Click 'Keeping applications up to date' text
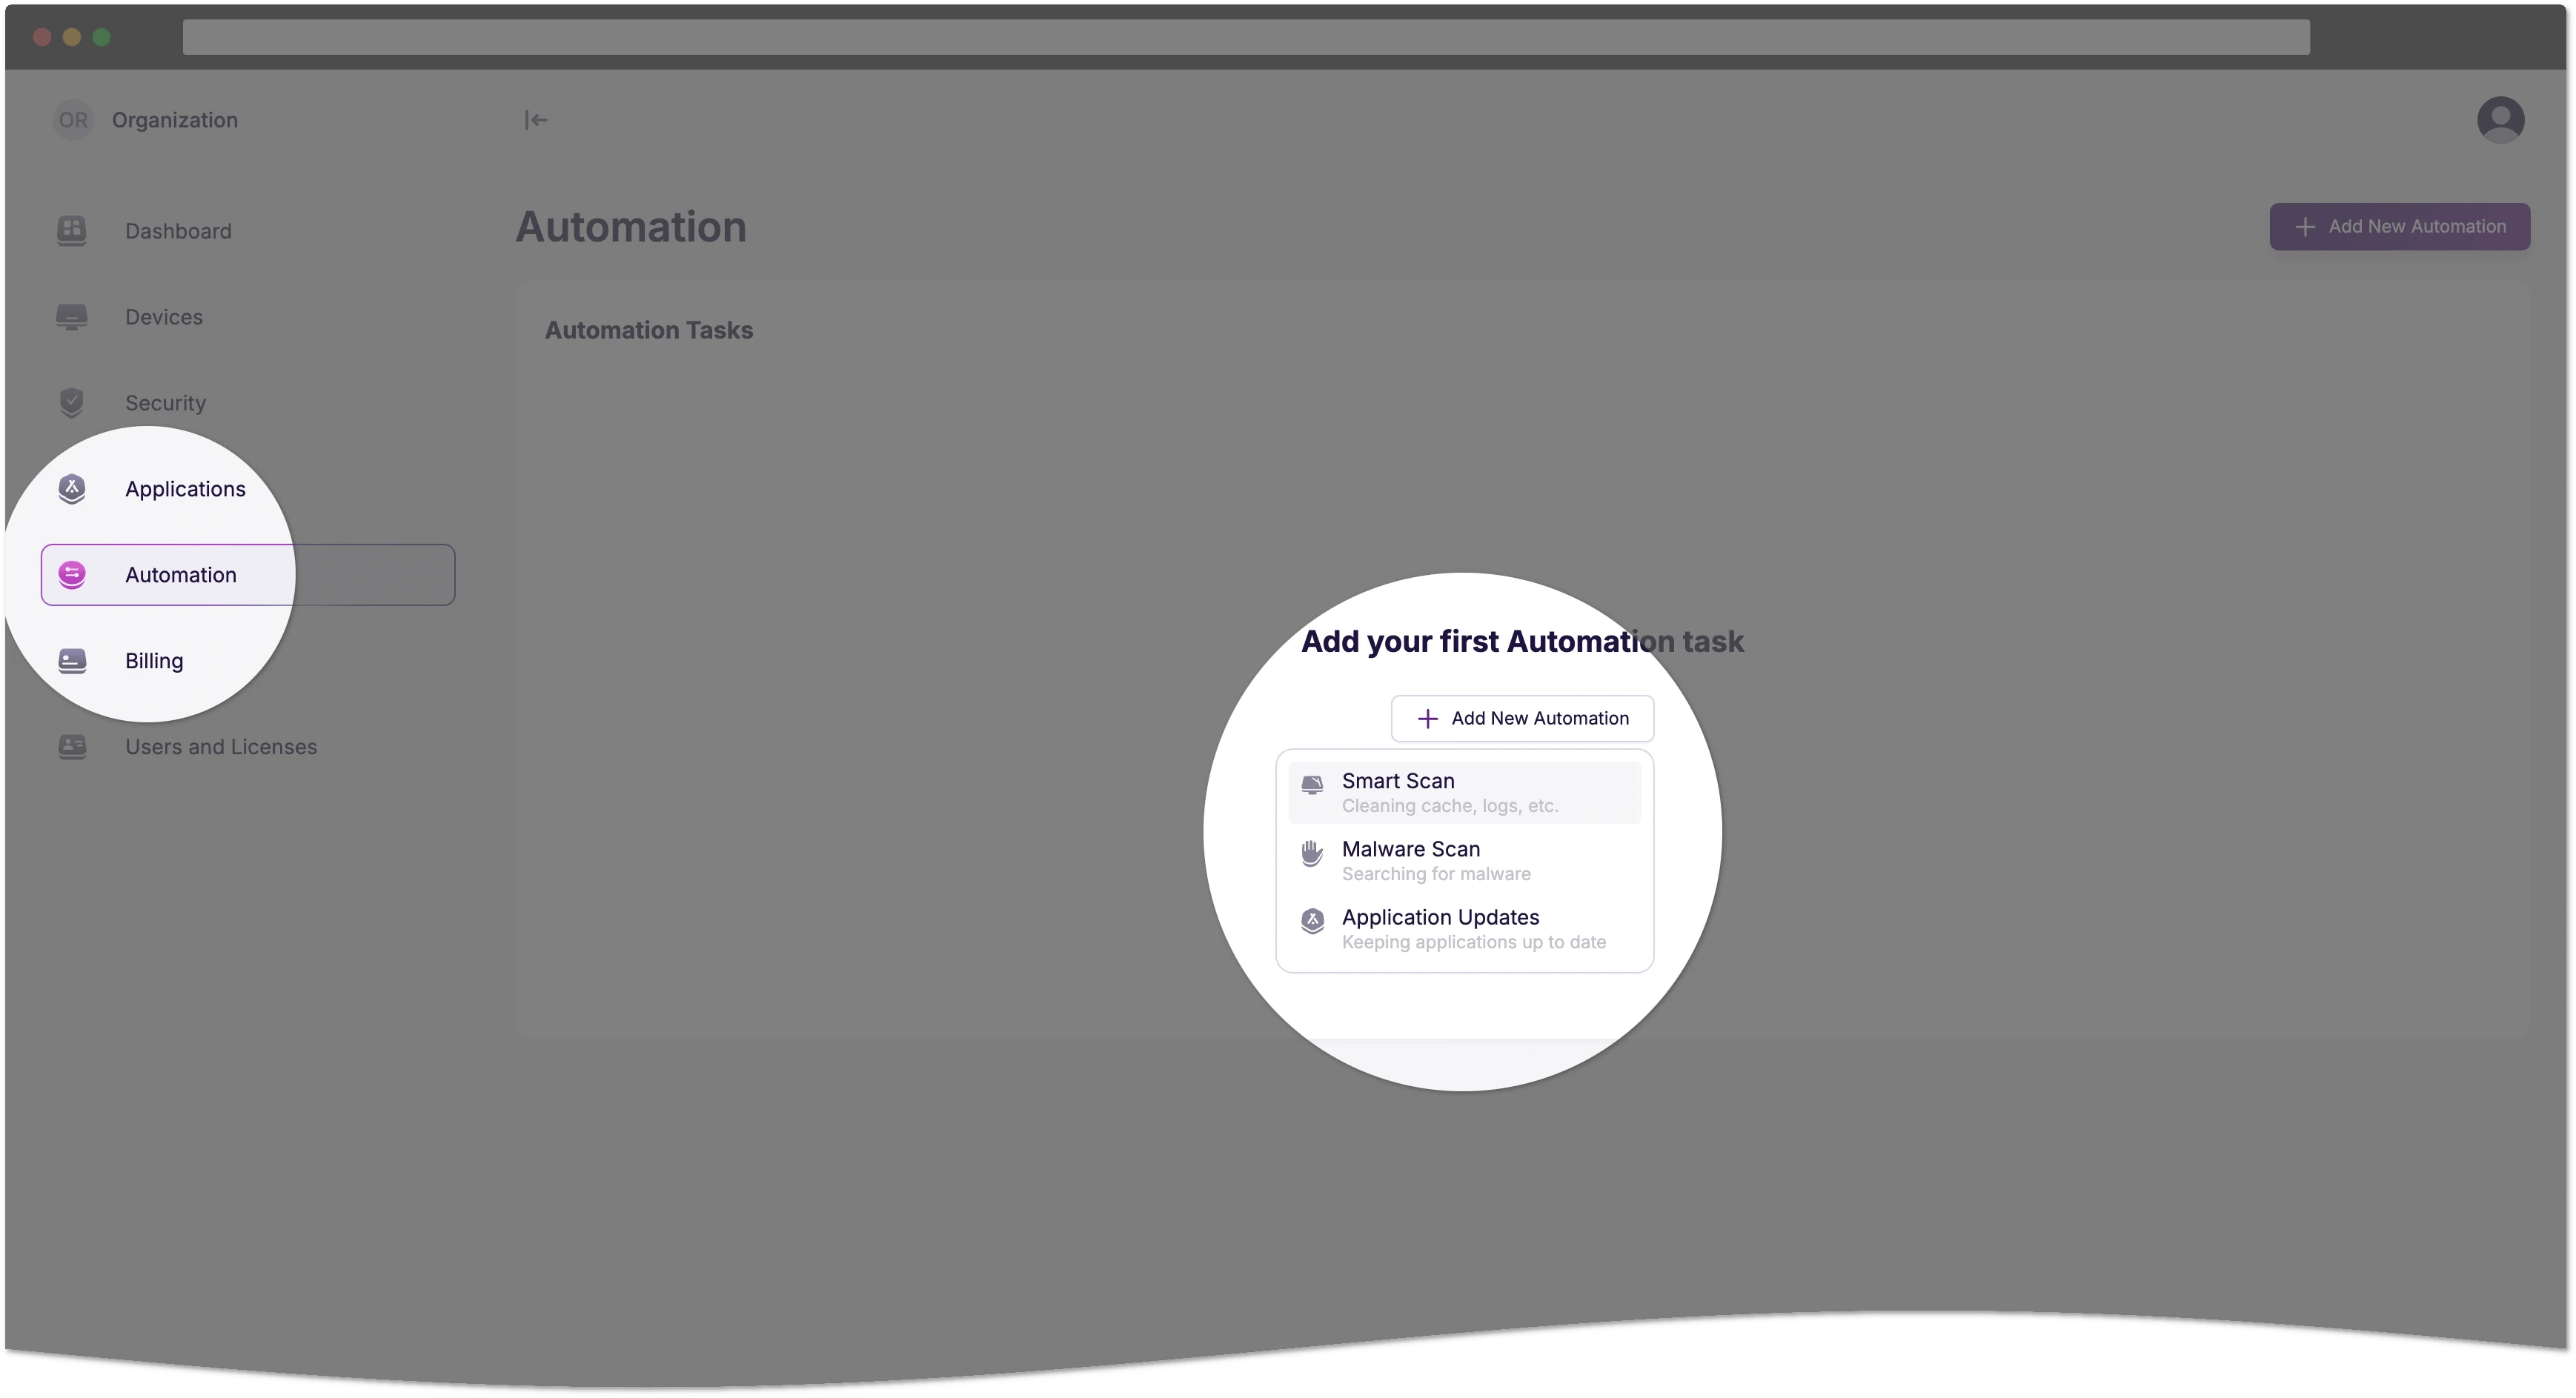Viewport: 2576px width, 1398px height. [1474, 942]
